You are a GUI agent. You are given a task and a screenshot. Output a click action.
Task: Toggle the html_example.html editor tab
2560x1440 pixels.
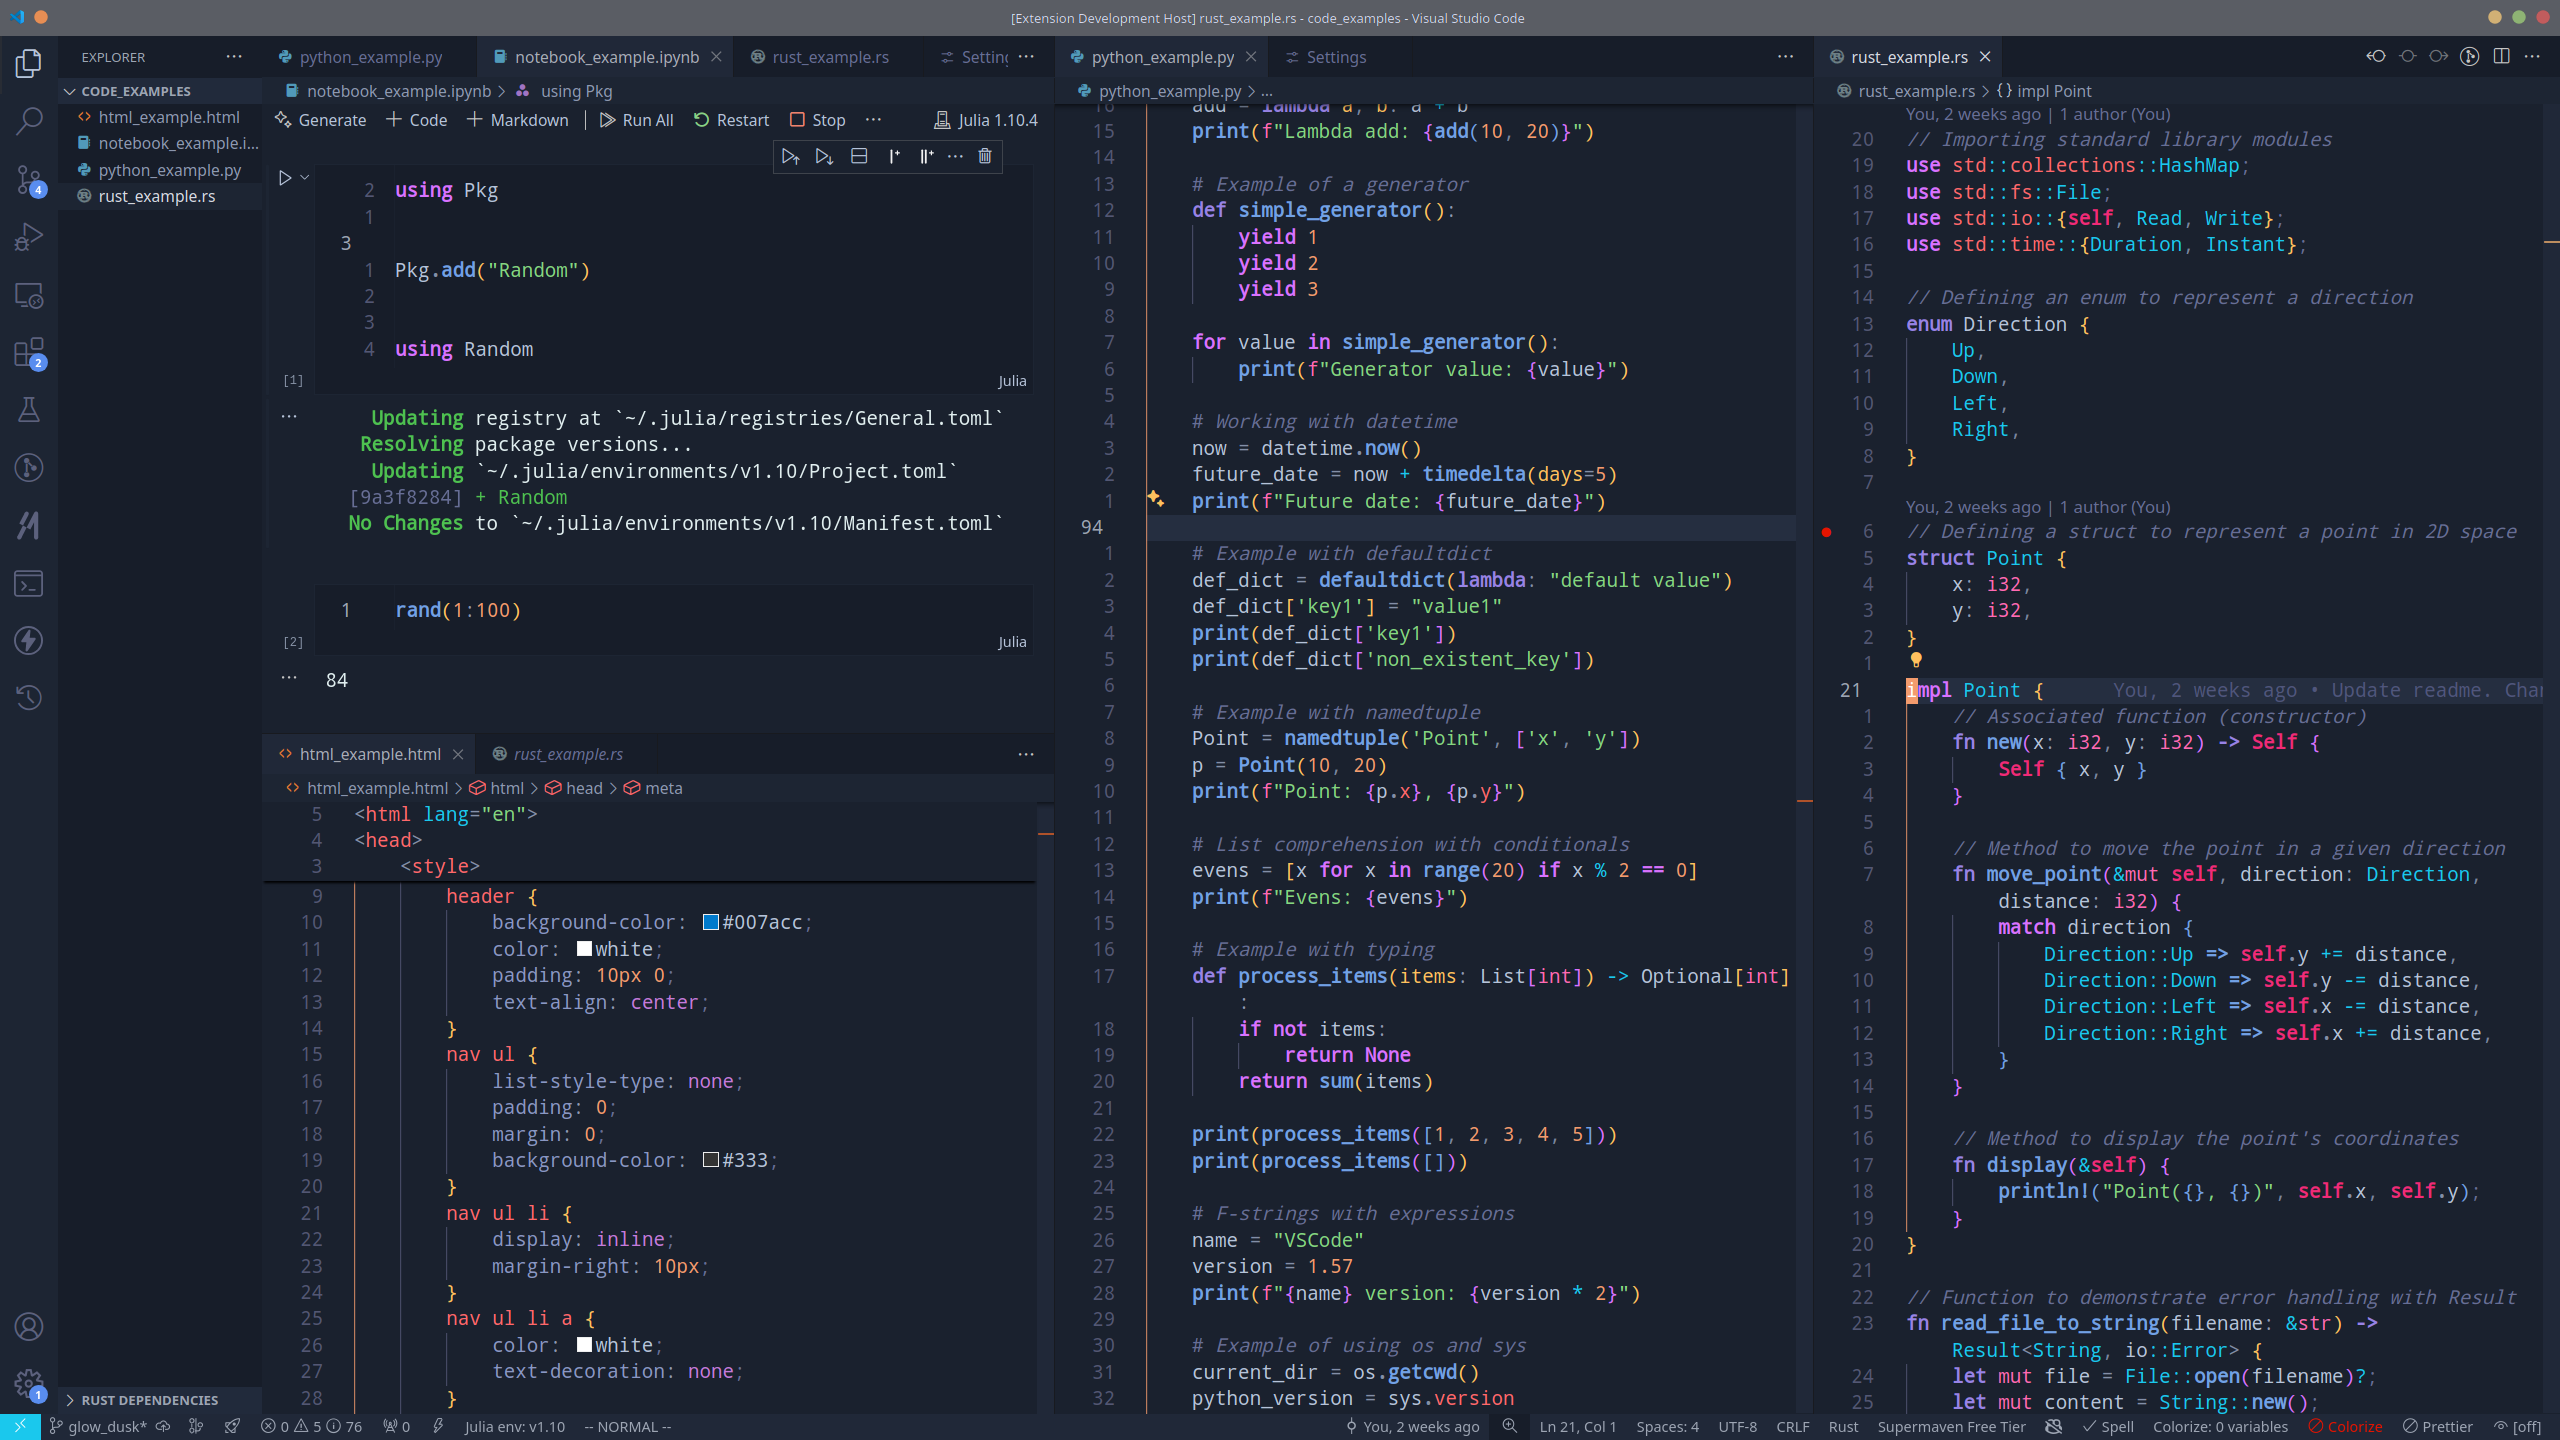[x=371, y=754]
